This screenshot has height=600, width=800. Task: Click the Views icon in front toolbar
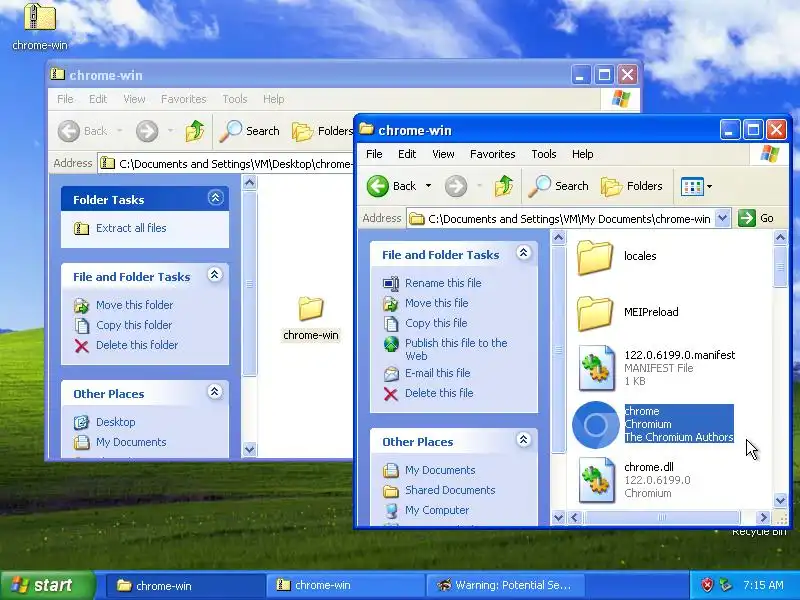[x=692, y=187]
